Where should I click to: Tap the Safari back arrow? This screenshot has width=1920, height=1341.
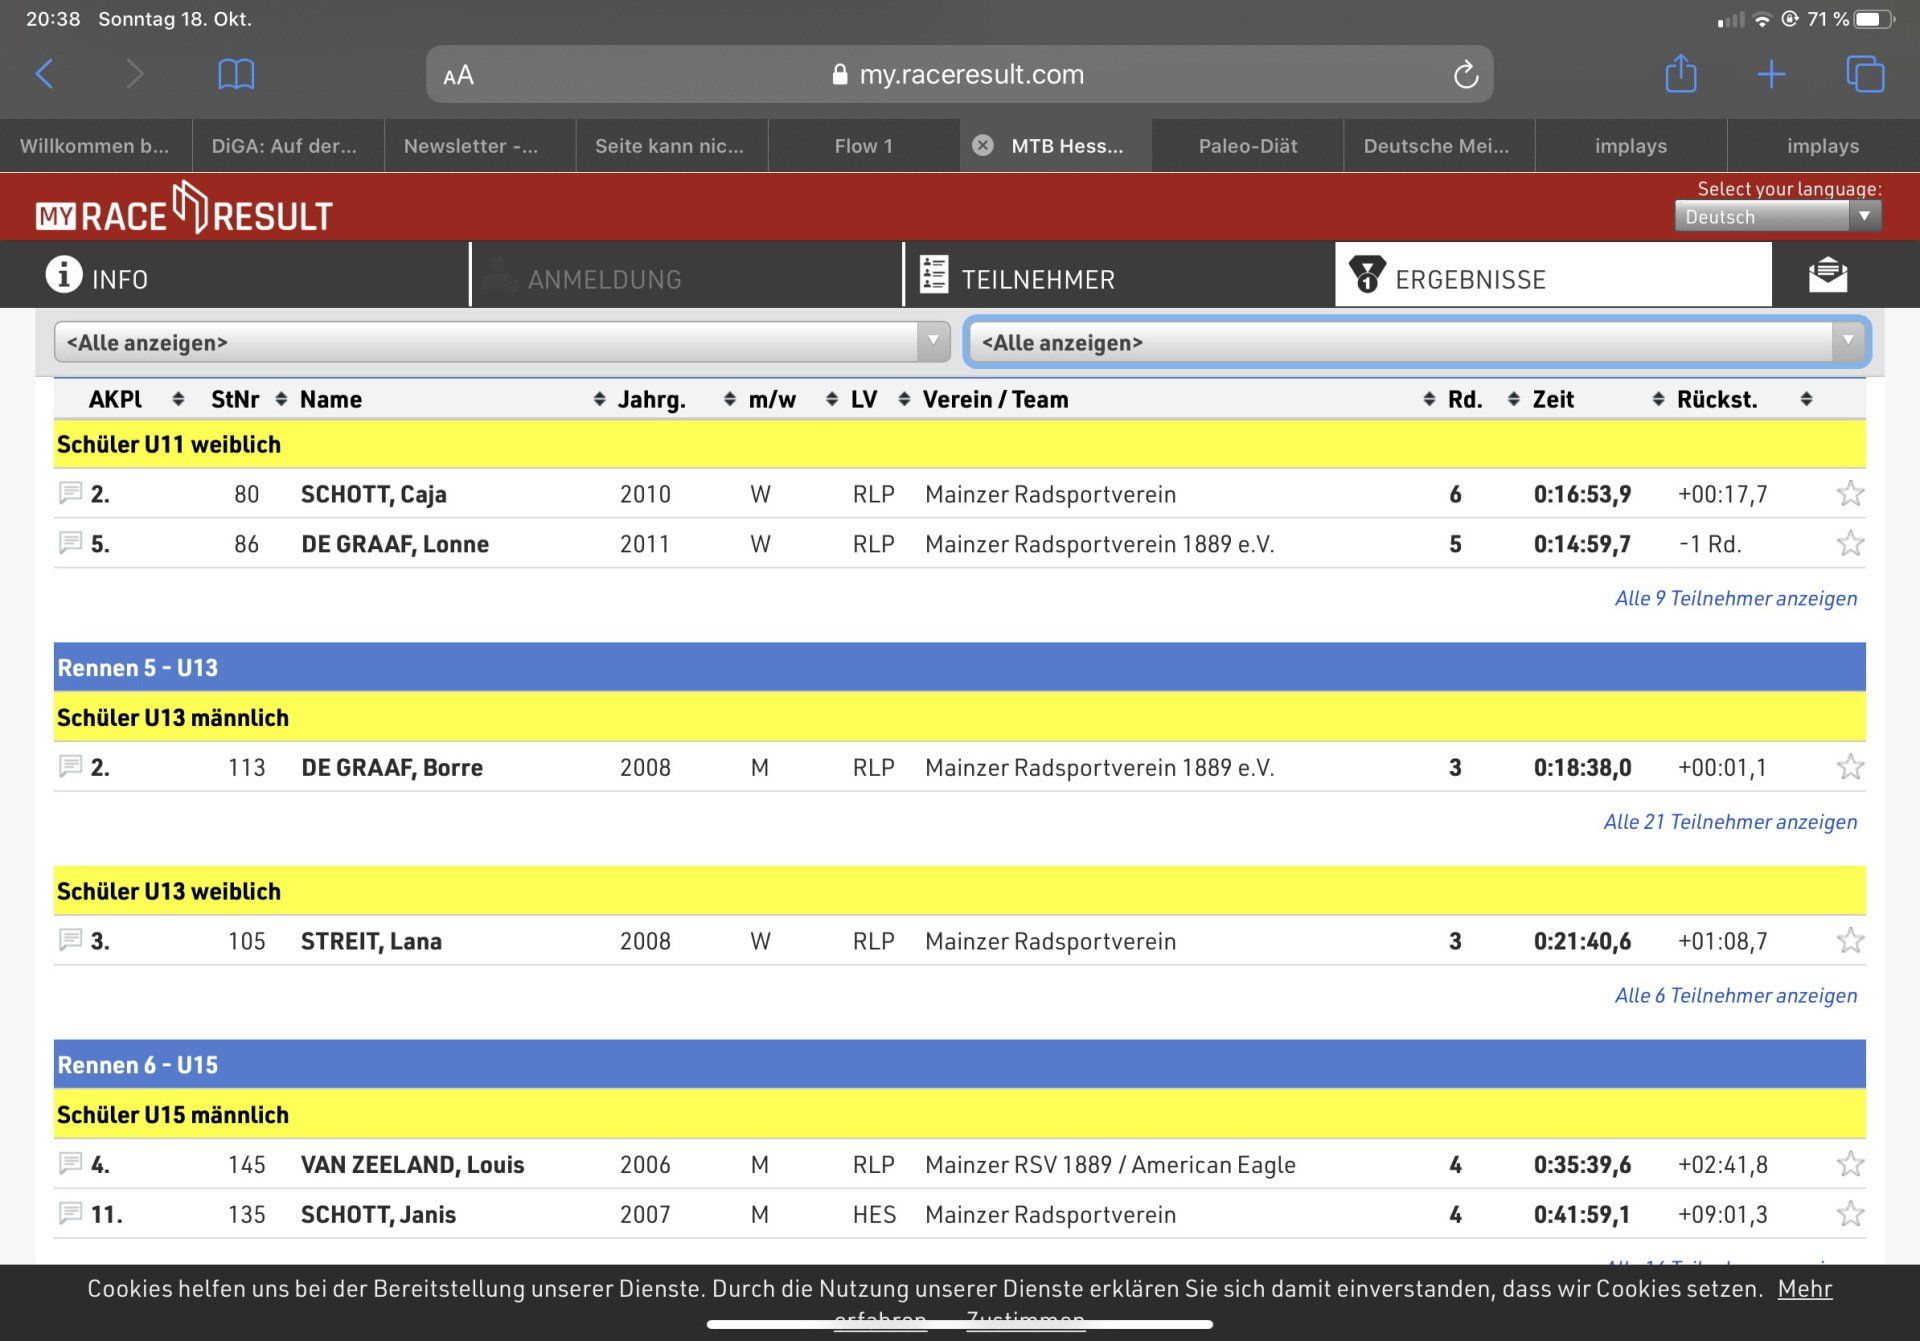(x=45, y=74)
